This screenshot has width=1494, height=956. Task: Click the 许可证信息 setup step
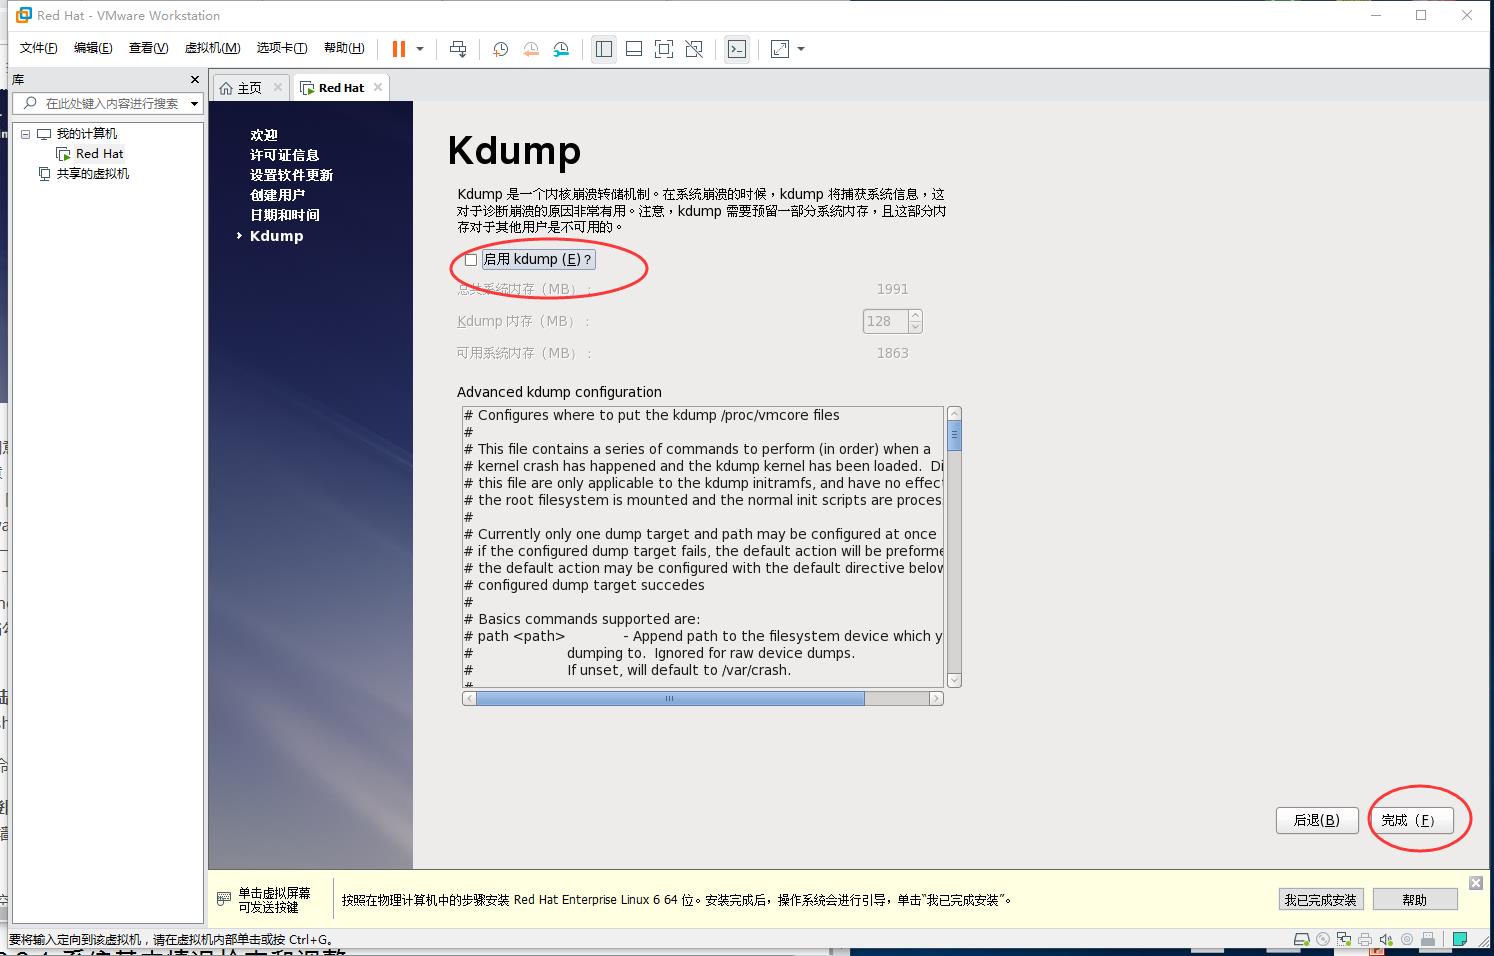[x=284, y=155]
